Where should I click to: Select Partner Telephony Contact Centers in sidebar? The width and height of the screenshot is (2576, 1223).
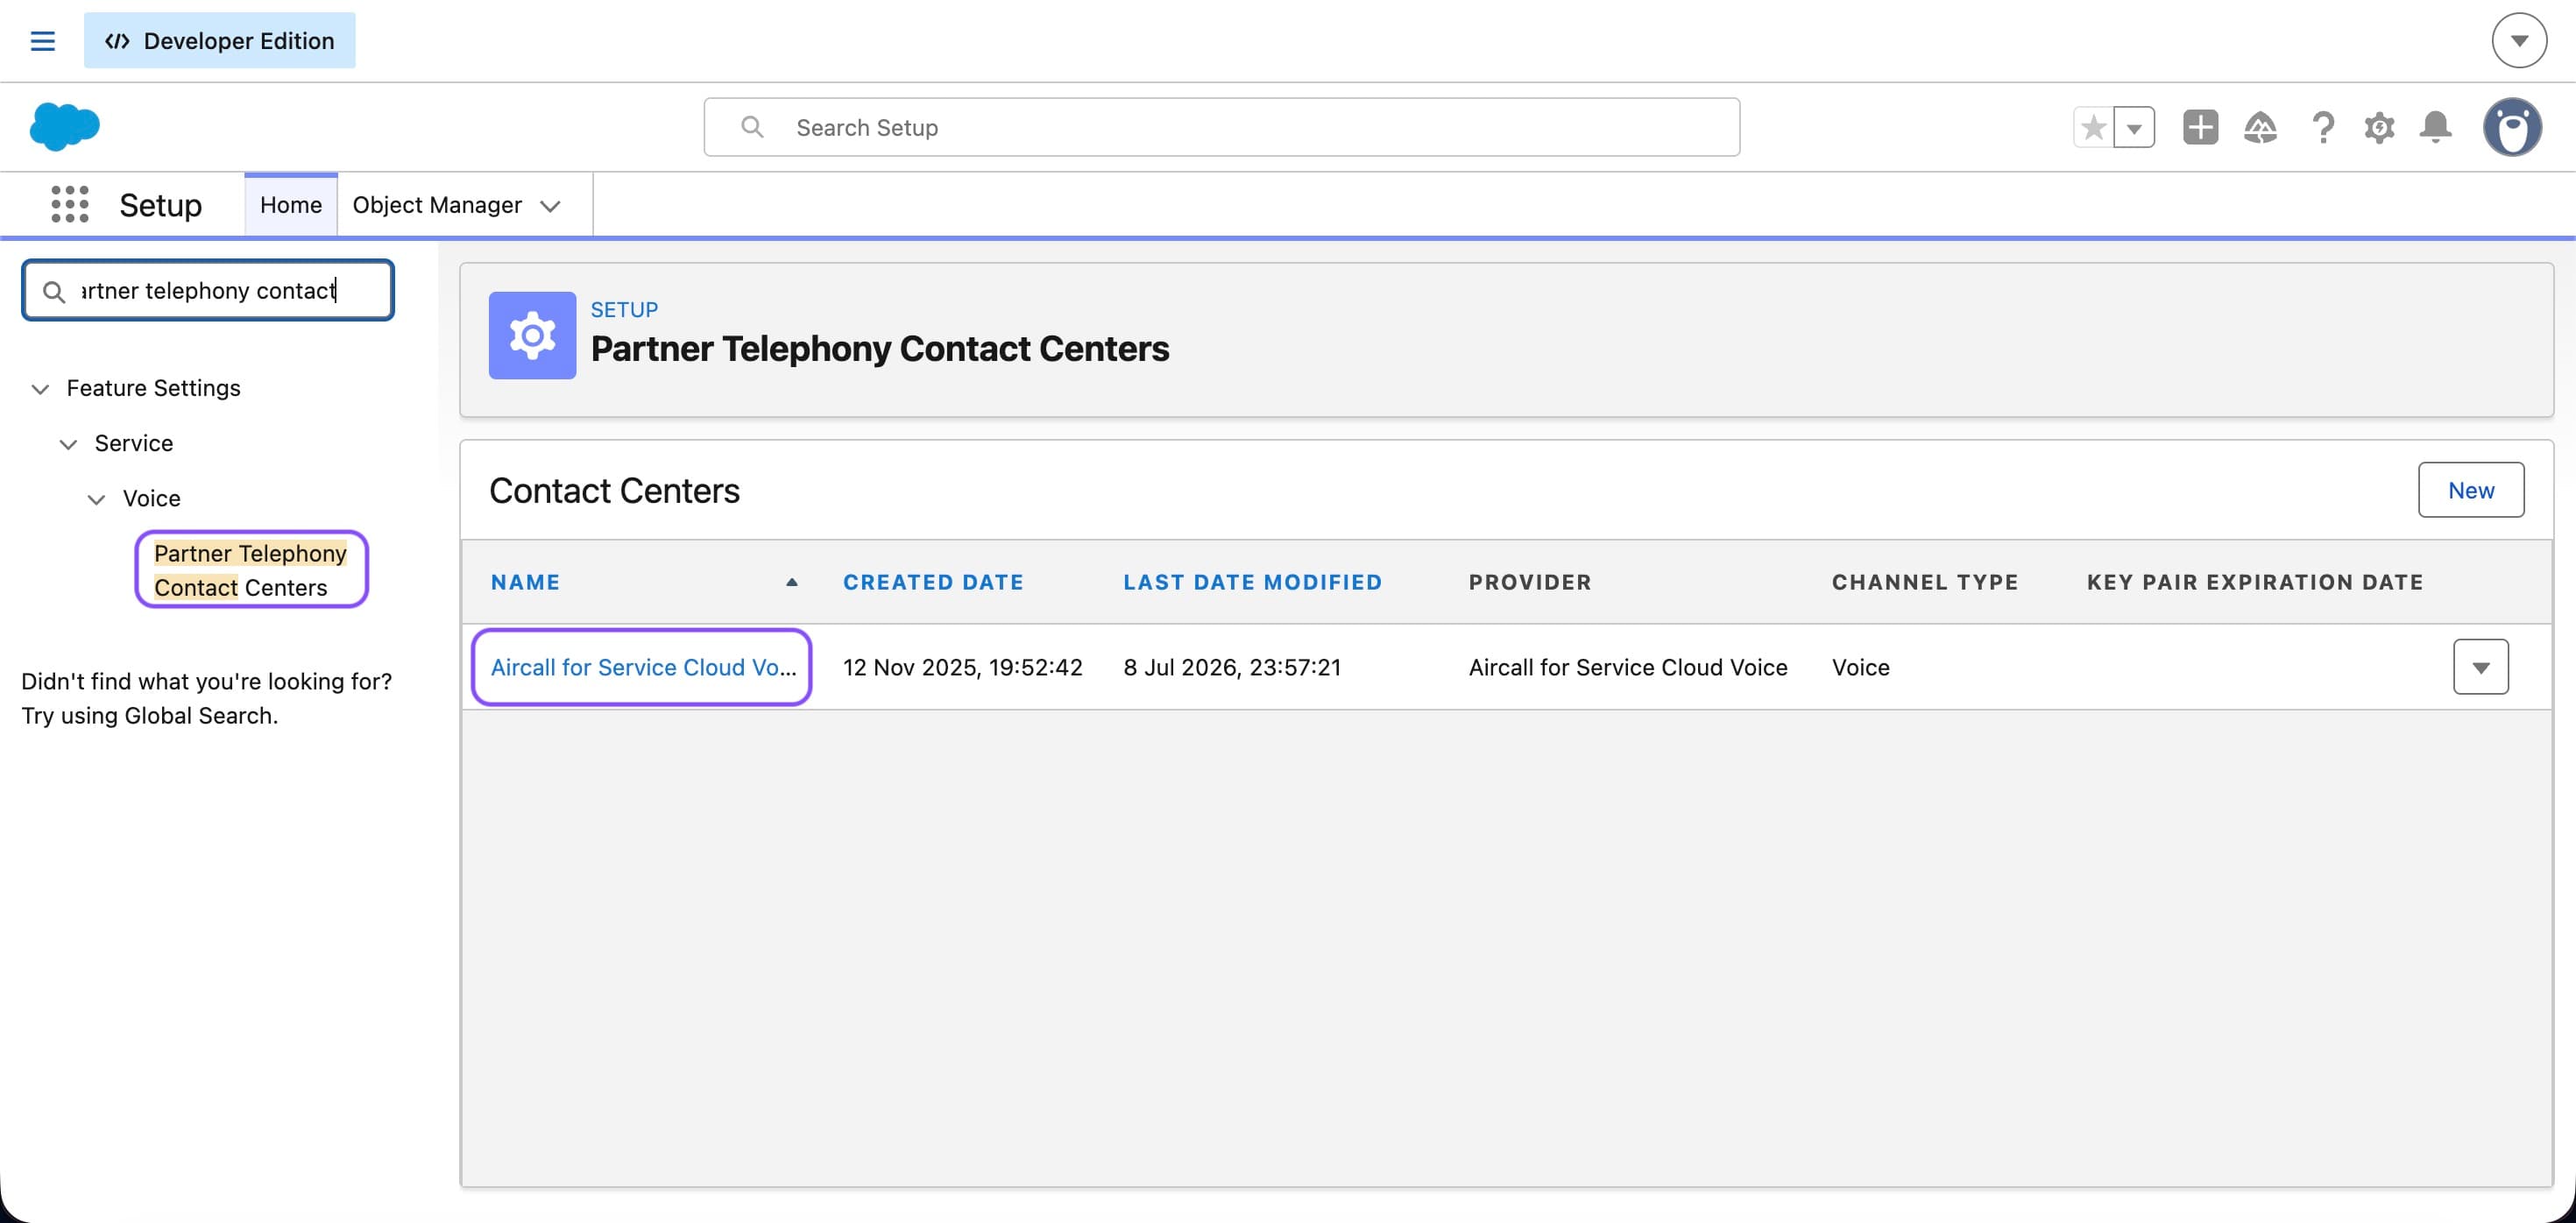point(251,570)
